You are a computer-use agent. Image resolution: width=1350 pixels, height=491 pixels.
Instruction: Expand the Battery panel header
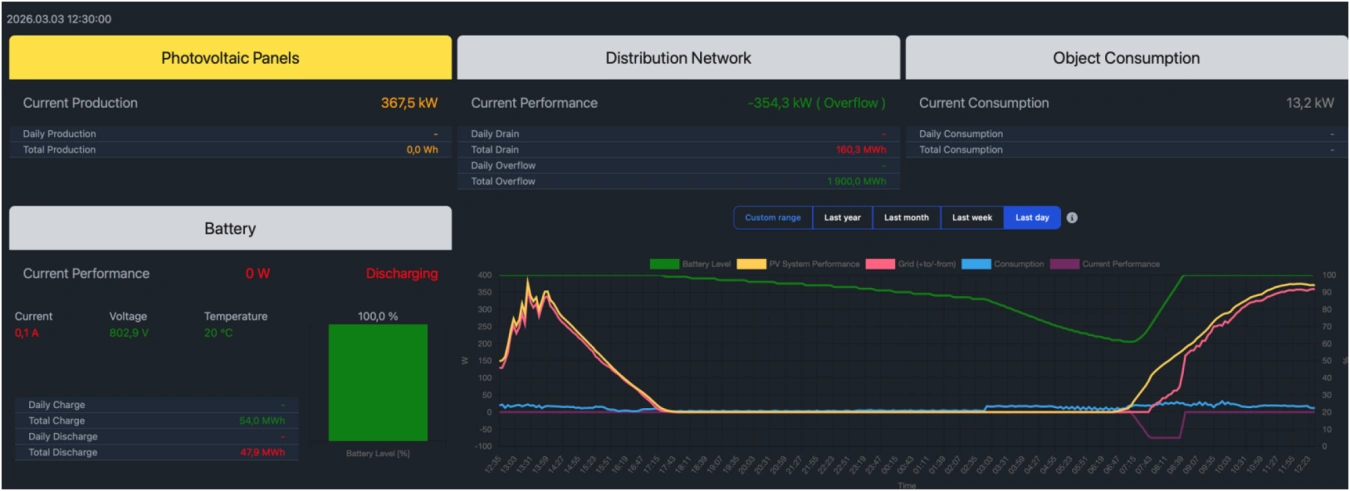pyautogui.click(x=230, y=229)
